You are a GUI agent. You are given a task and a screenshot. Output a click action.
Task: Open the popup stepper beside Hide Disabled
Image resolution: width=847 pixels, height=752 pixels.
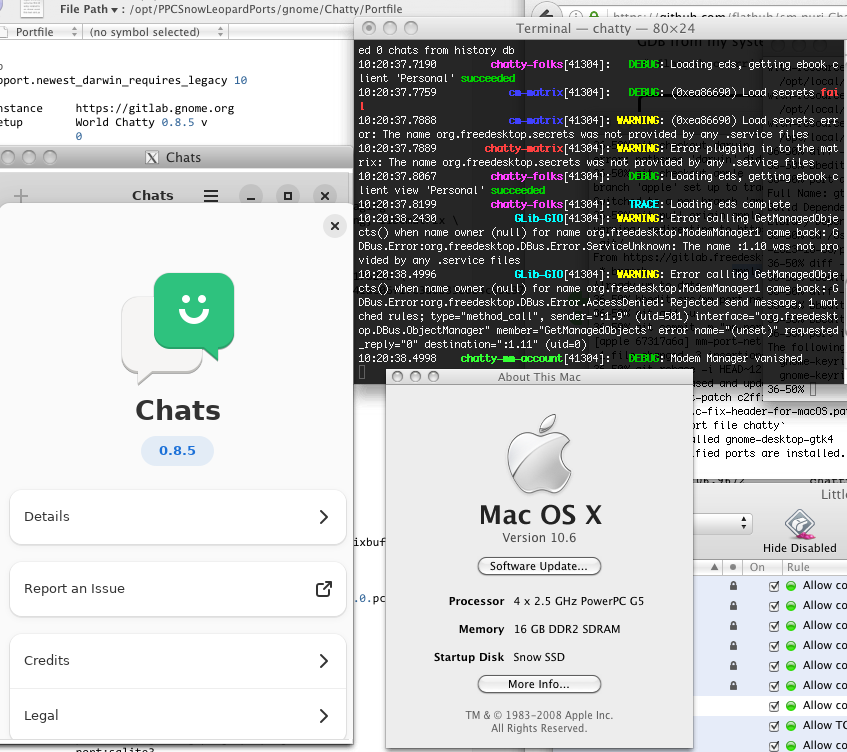click(x=744, y=523)
